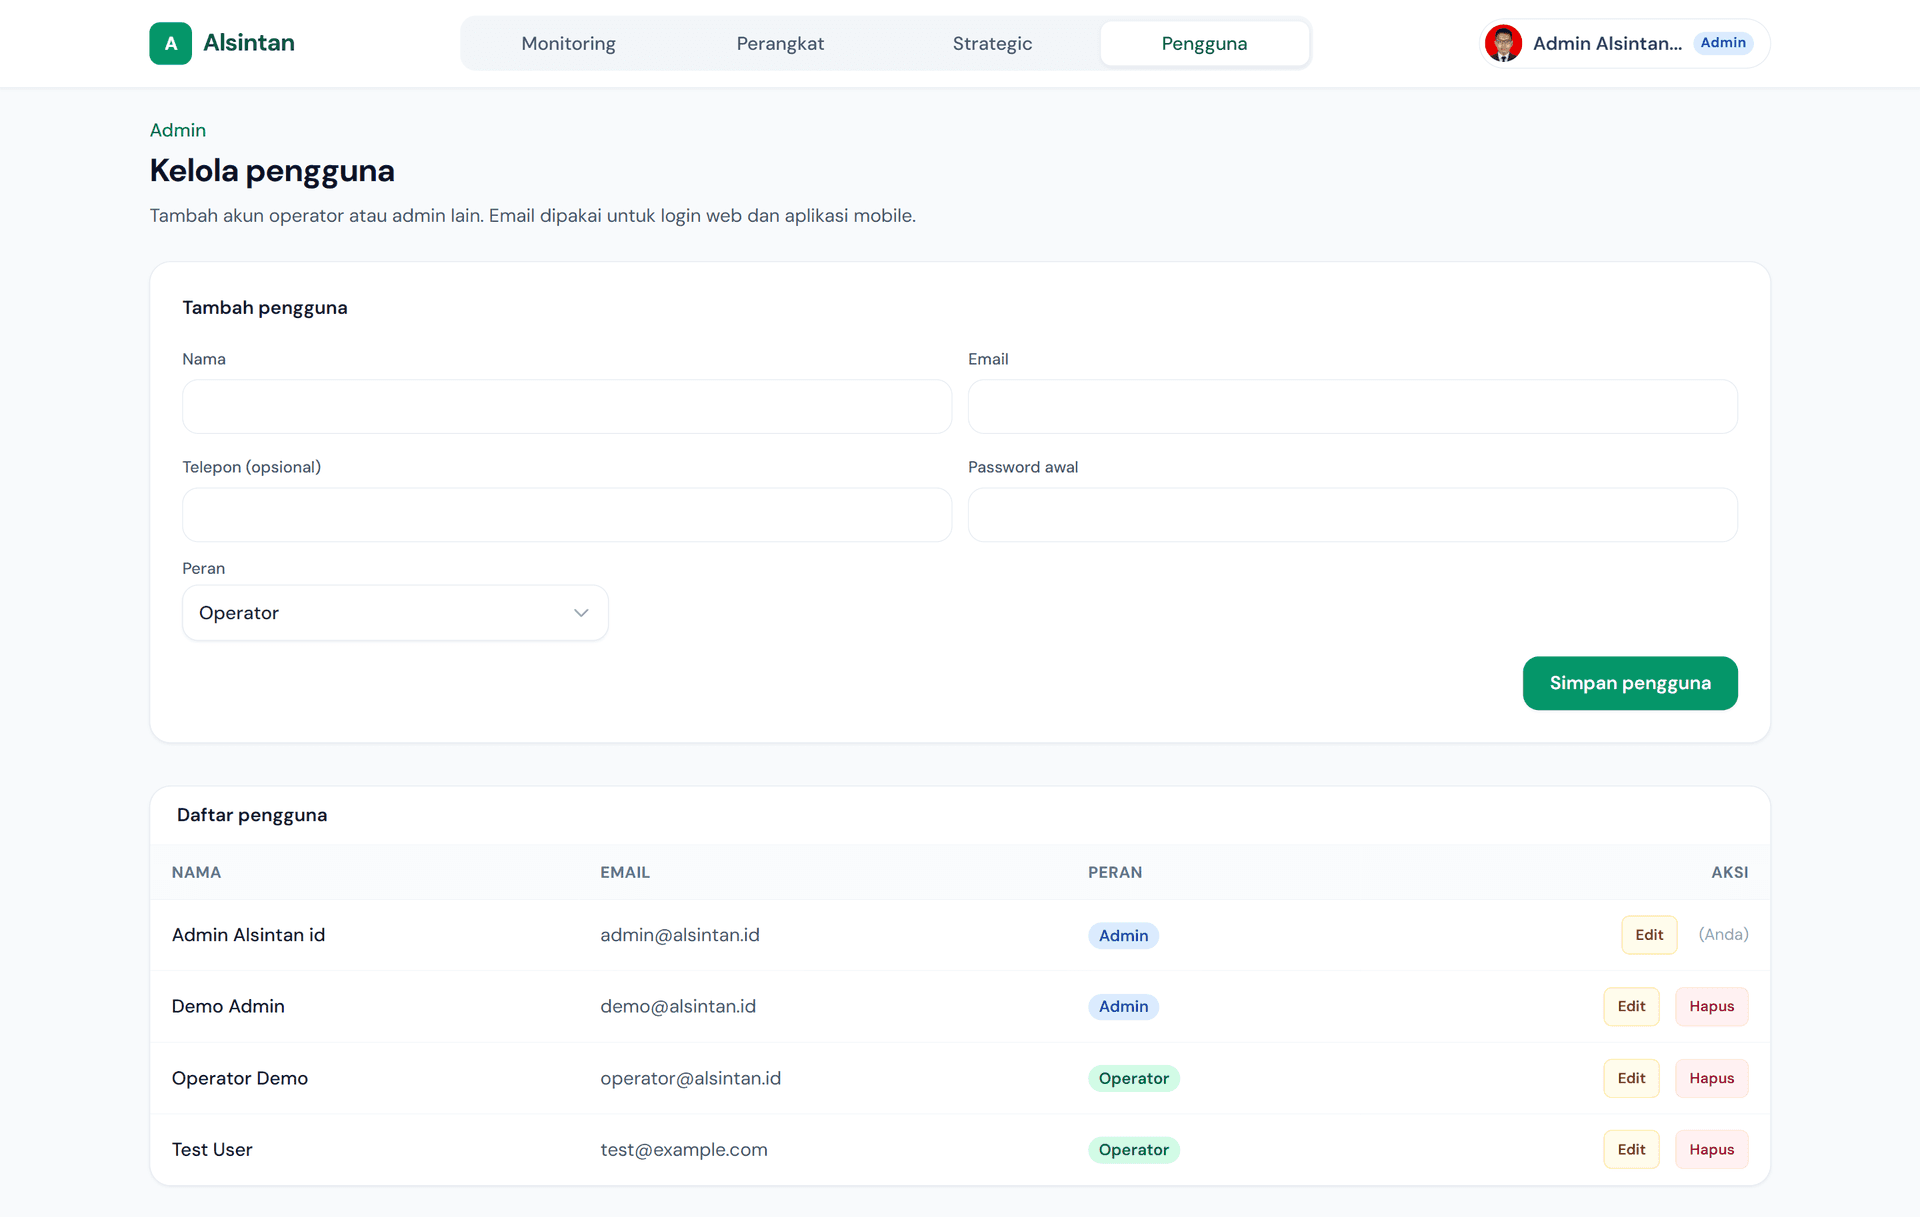Click the green Alsintan logo icon
This screenshot has height=1217, width=1920.
170,43
